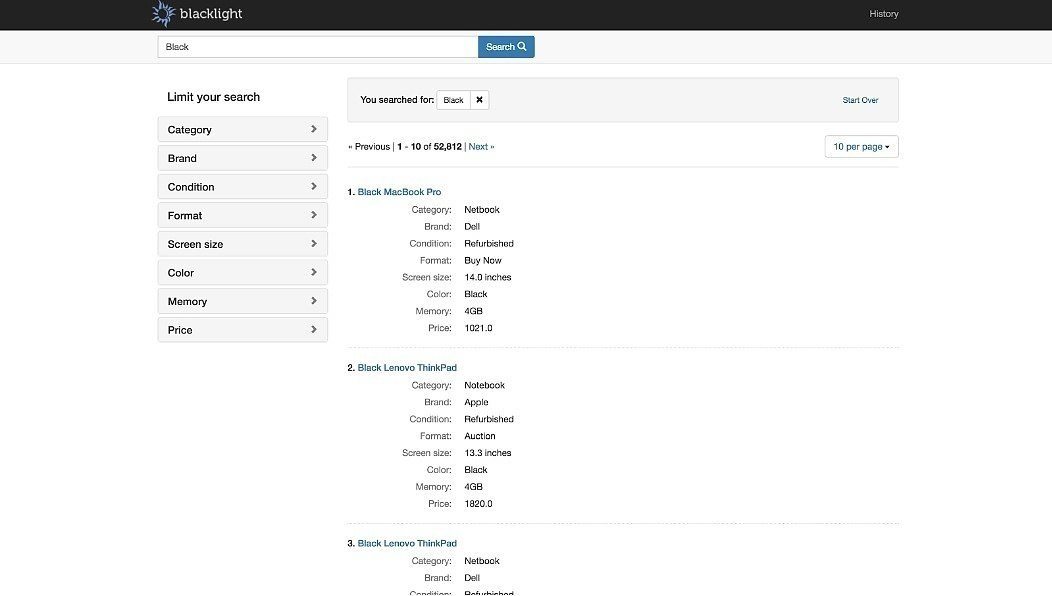
Task: Click the Start Over link
Action: pyautogui.click(x=860, y=100)
